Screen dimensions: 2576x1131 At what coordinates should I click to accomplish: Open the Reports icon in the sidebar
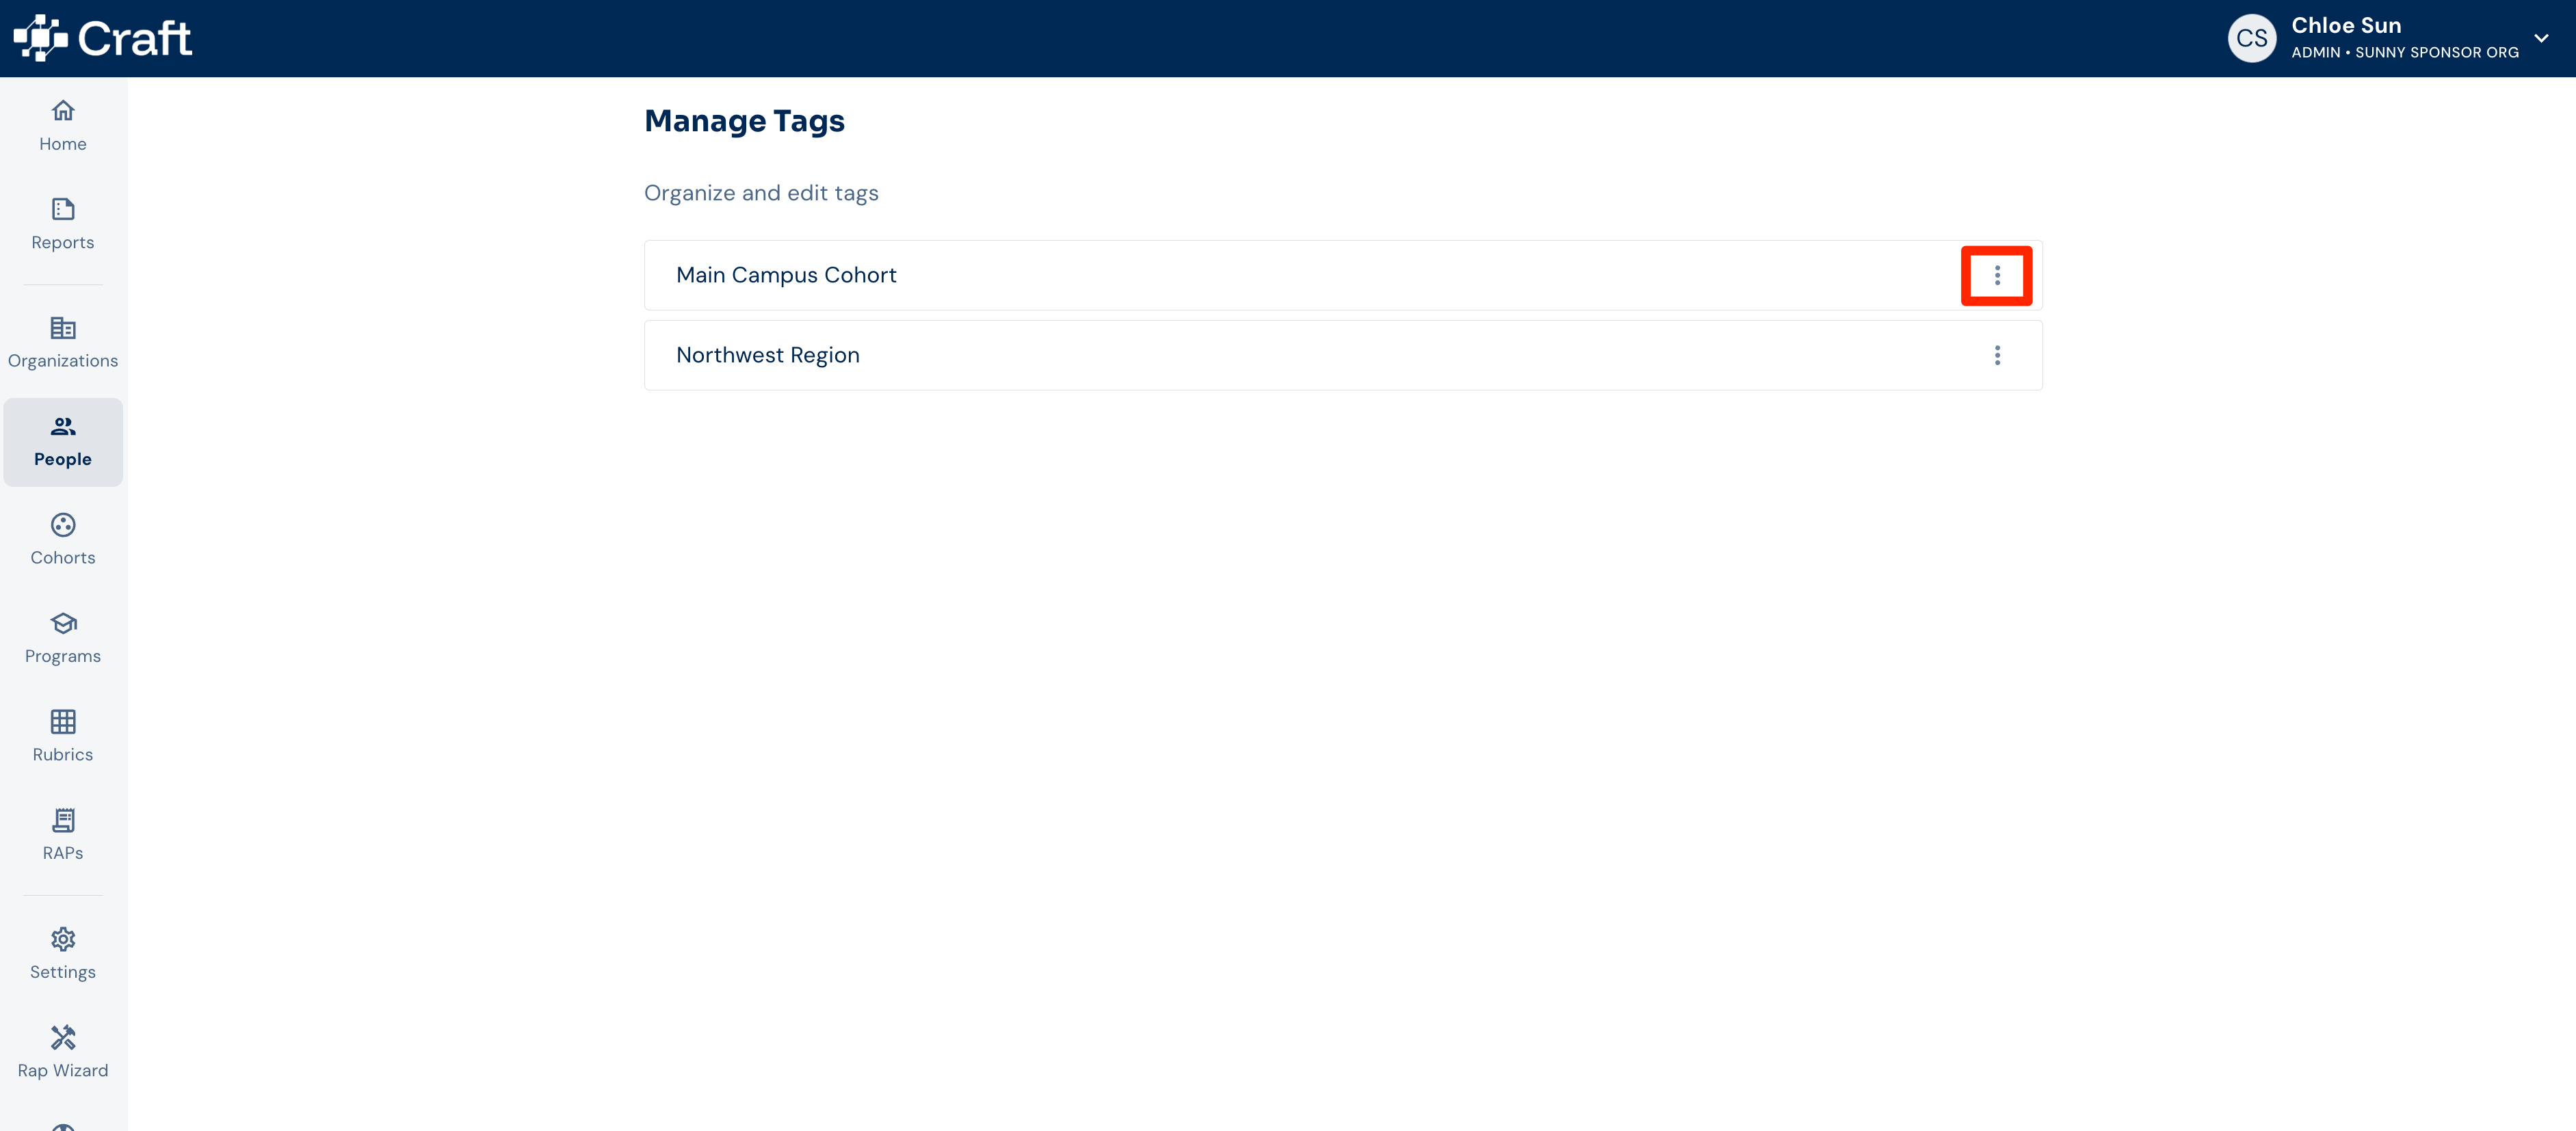(x=63, y=209)
